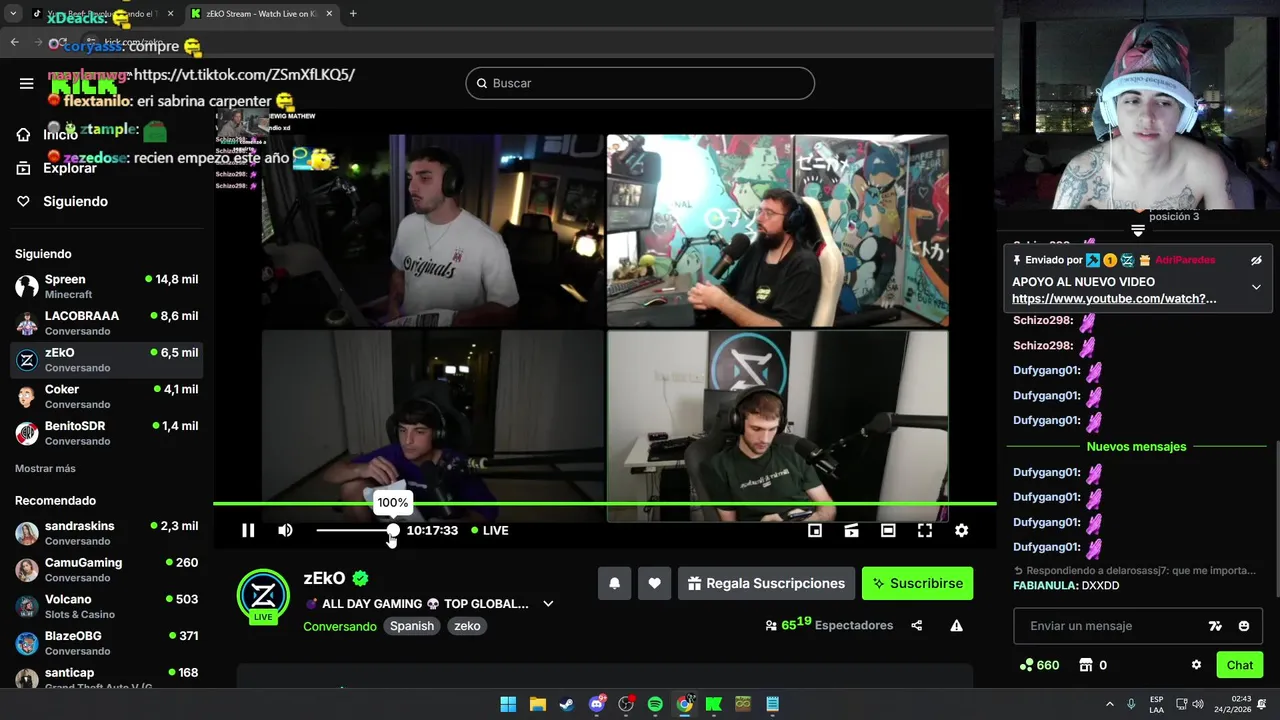Click the green Suscribirse button
Viewport: 1280px width, 720px height.
(917, 583)
